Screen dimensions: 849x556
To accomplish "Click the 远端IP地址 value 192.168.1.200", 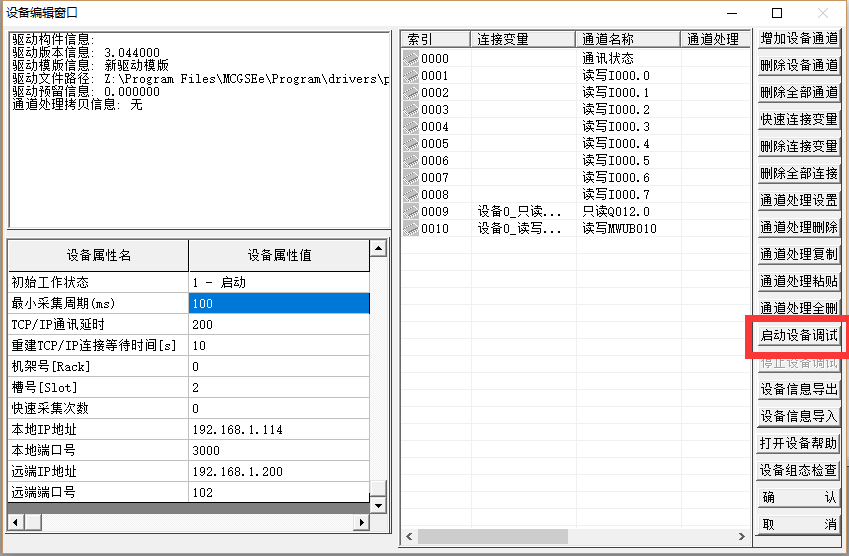I will (278, 471).
